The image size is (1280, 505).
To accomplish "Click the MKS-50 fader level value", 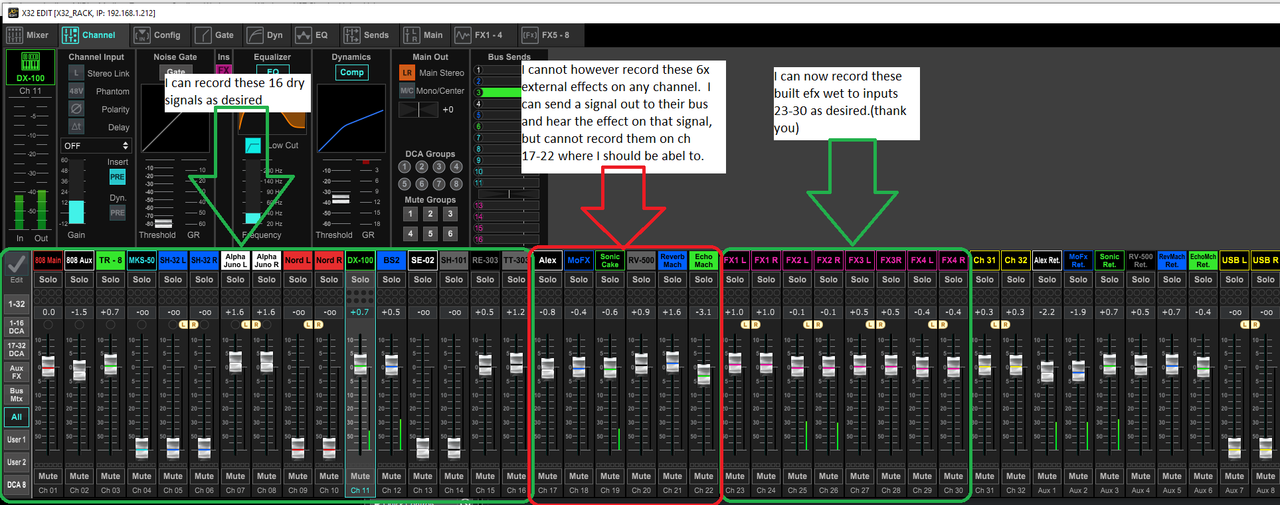I will 141,312.
